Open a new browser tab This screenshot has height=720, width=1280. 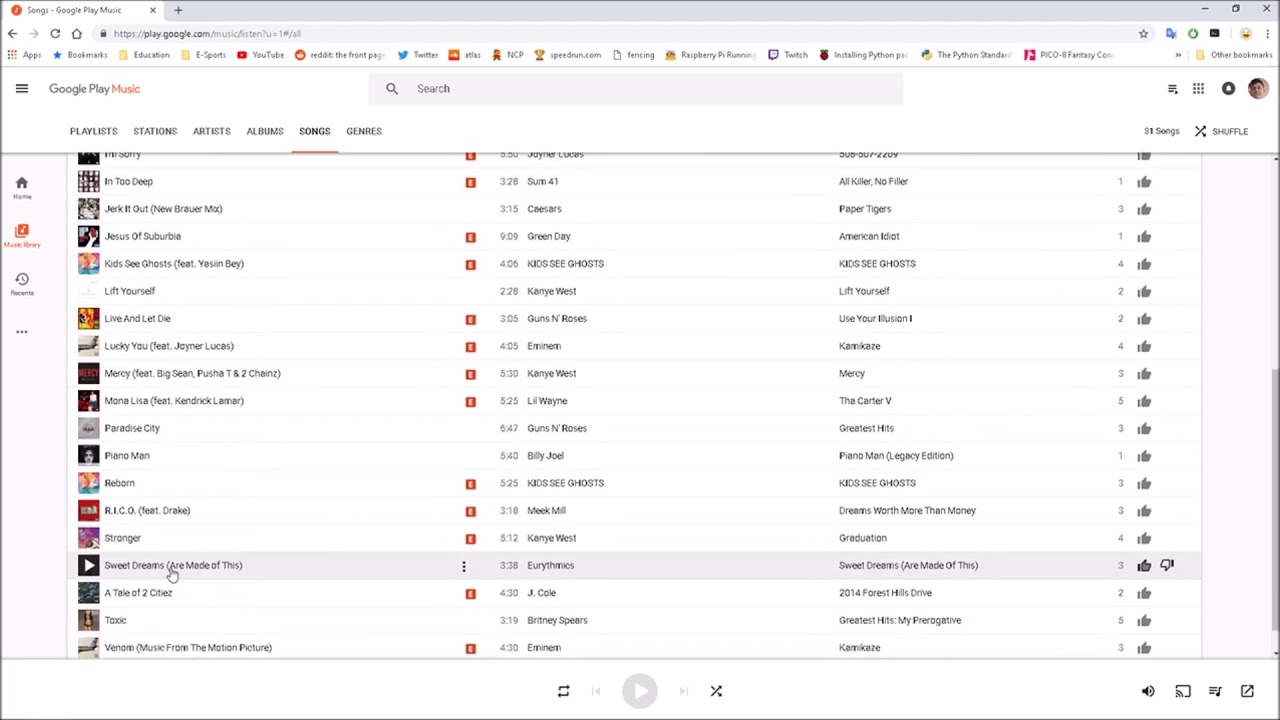point(178,10)
